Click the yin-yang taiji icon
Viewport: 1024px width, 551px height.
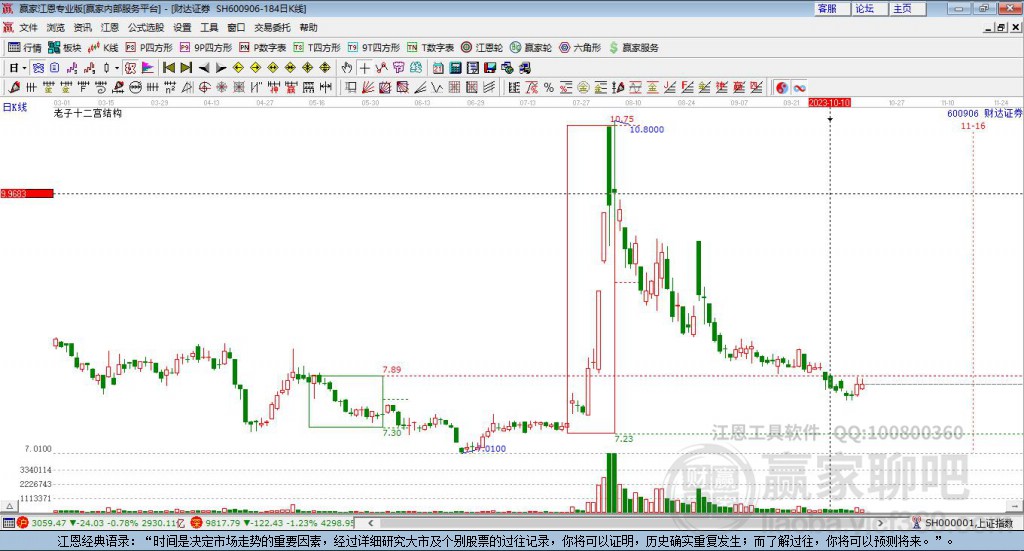click(781, 88)
